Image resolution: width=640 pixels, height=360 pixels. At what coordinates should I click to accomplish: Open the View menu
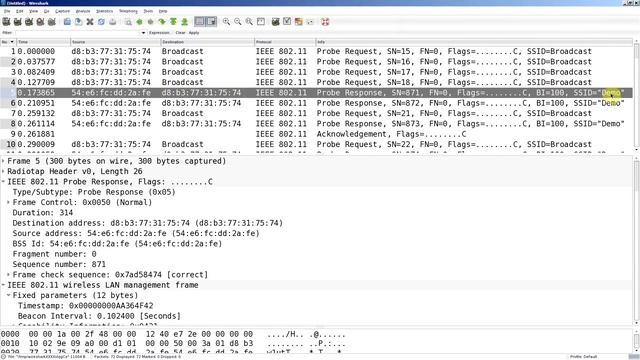click(33, 11)
